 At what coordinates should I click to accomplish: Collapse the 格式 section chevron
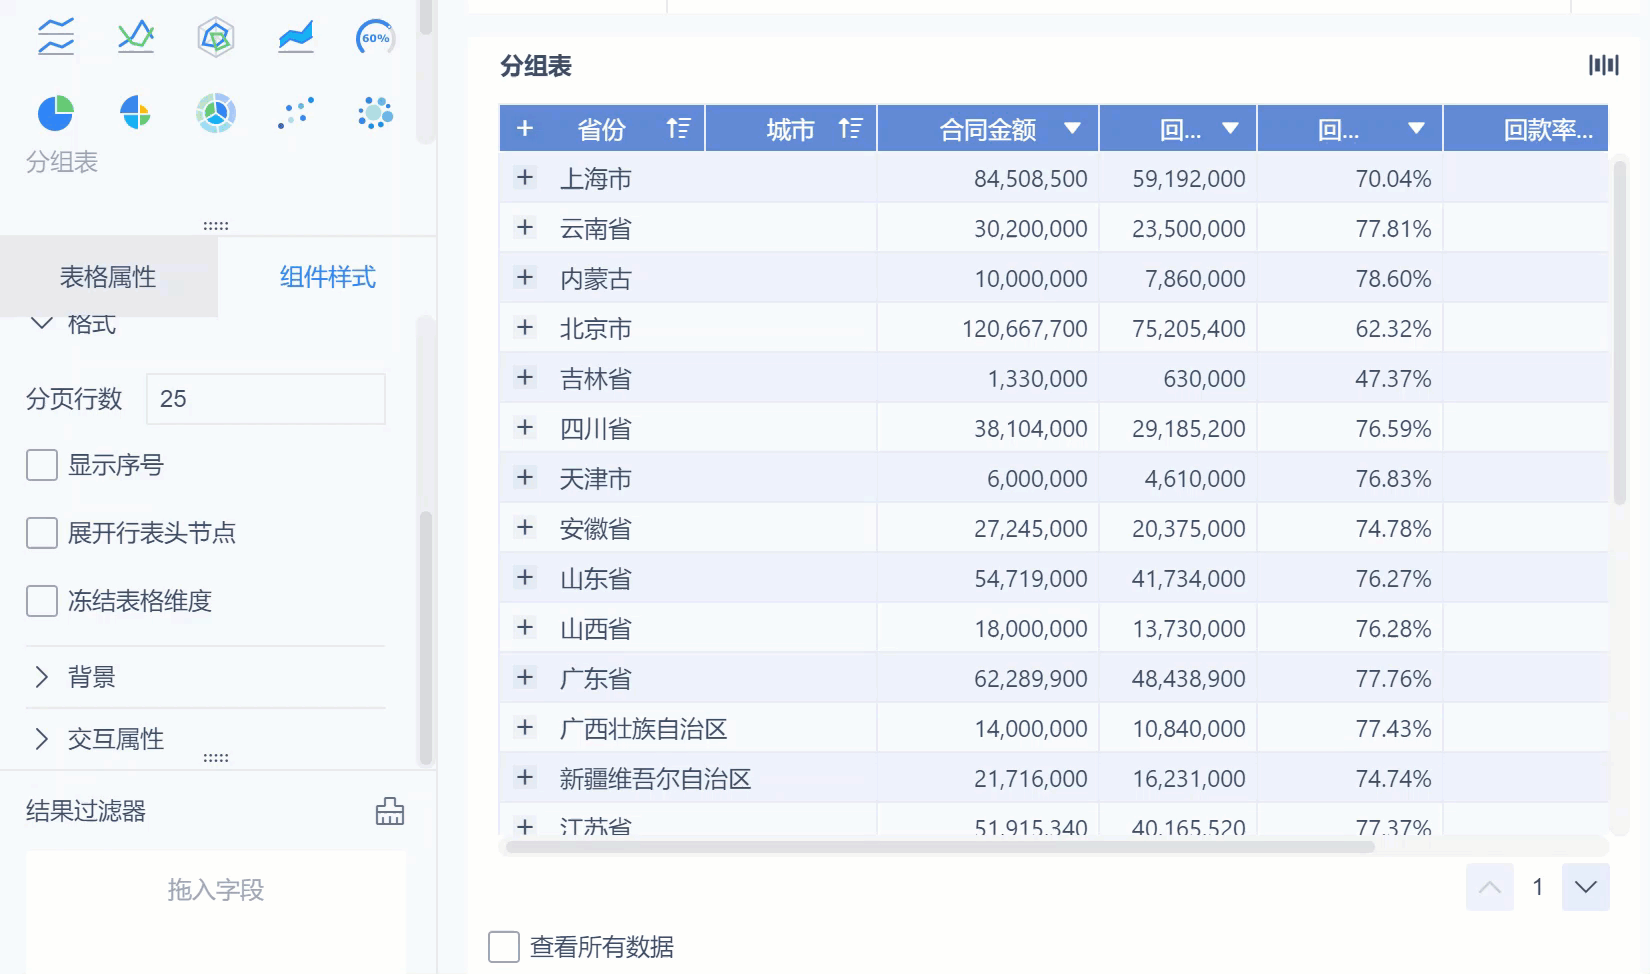coord(42,323)
